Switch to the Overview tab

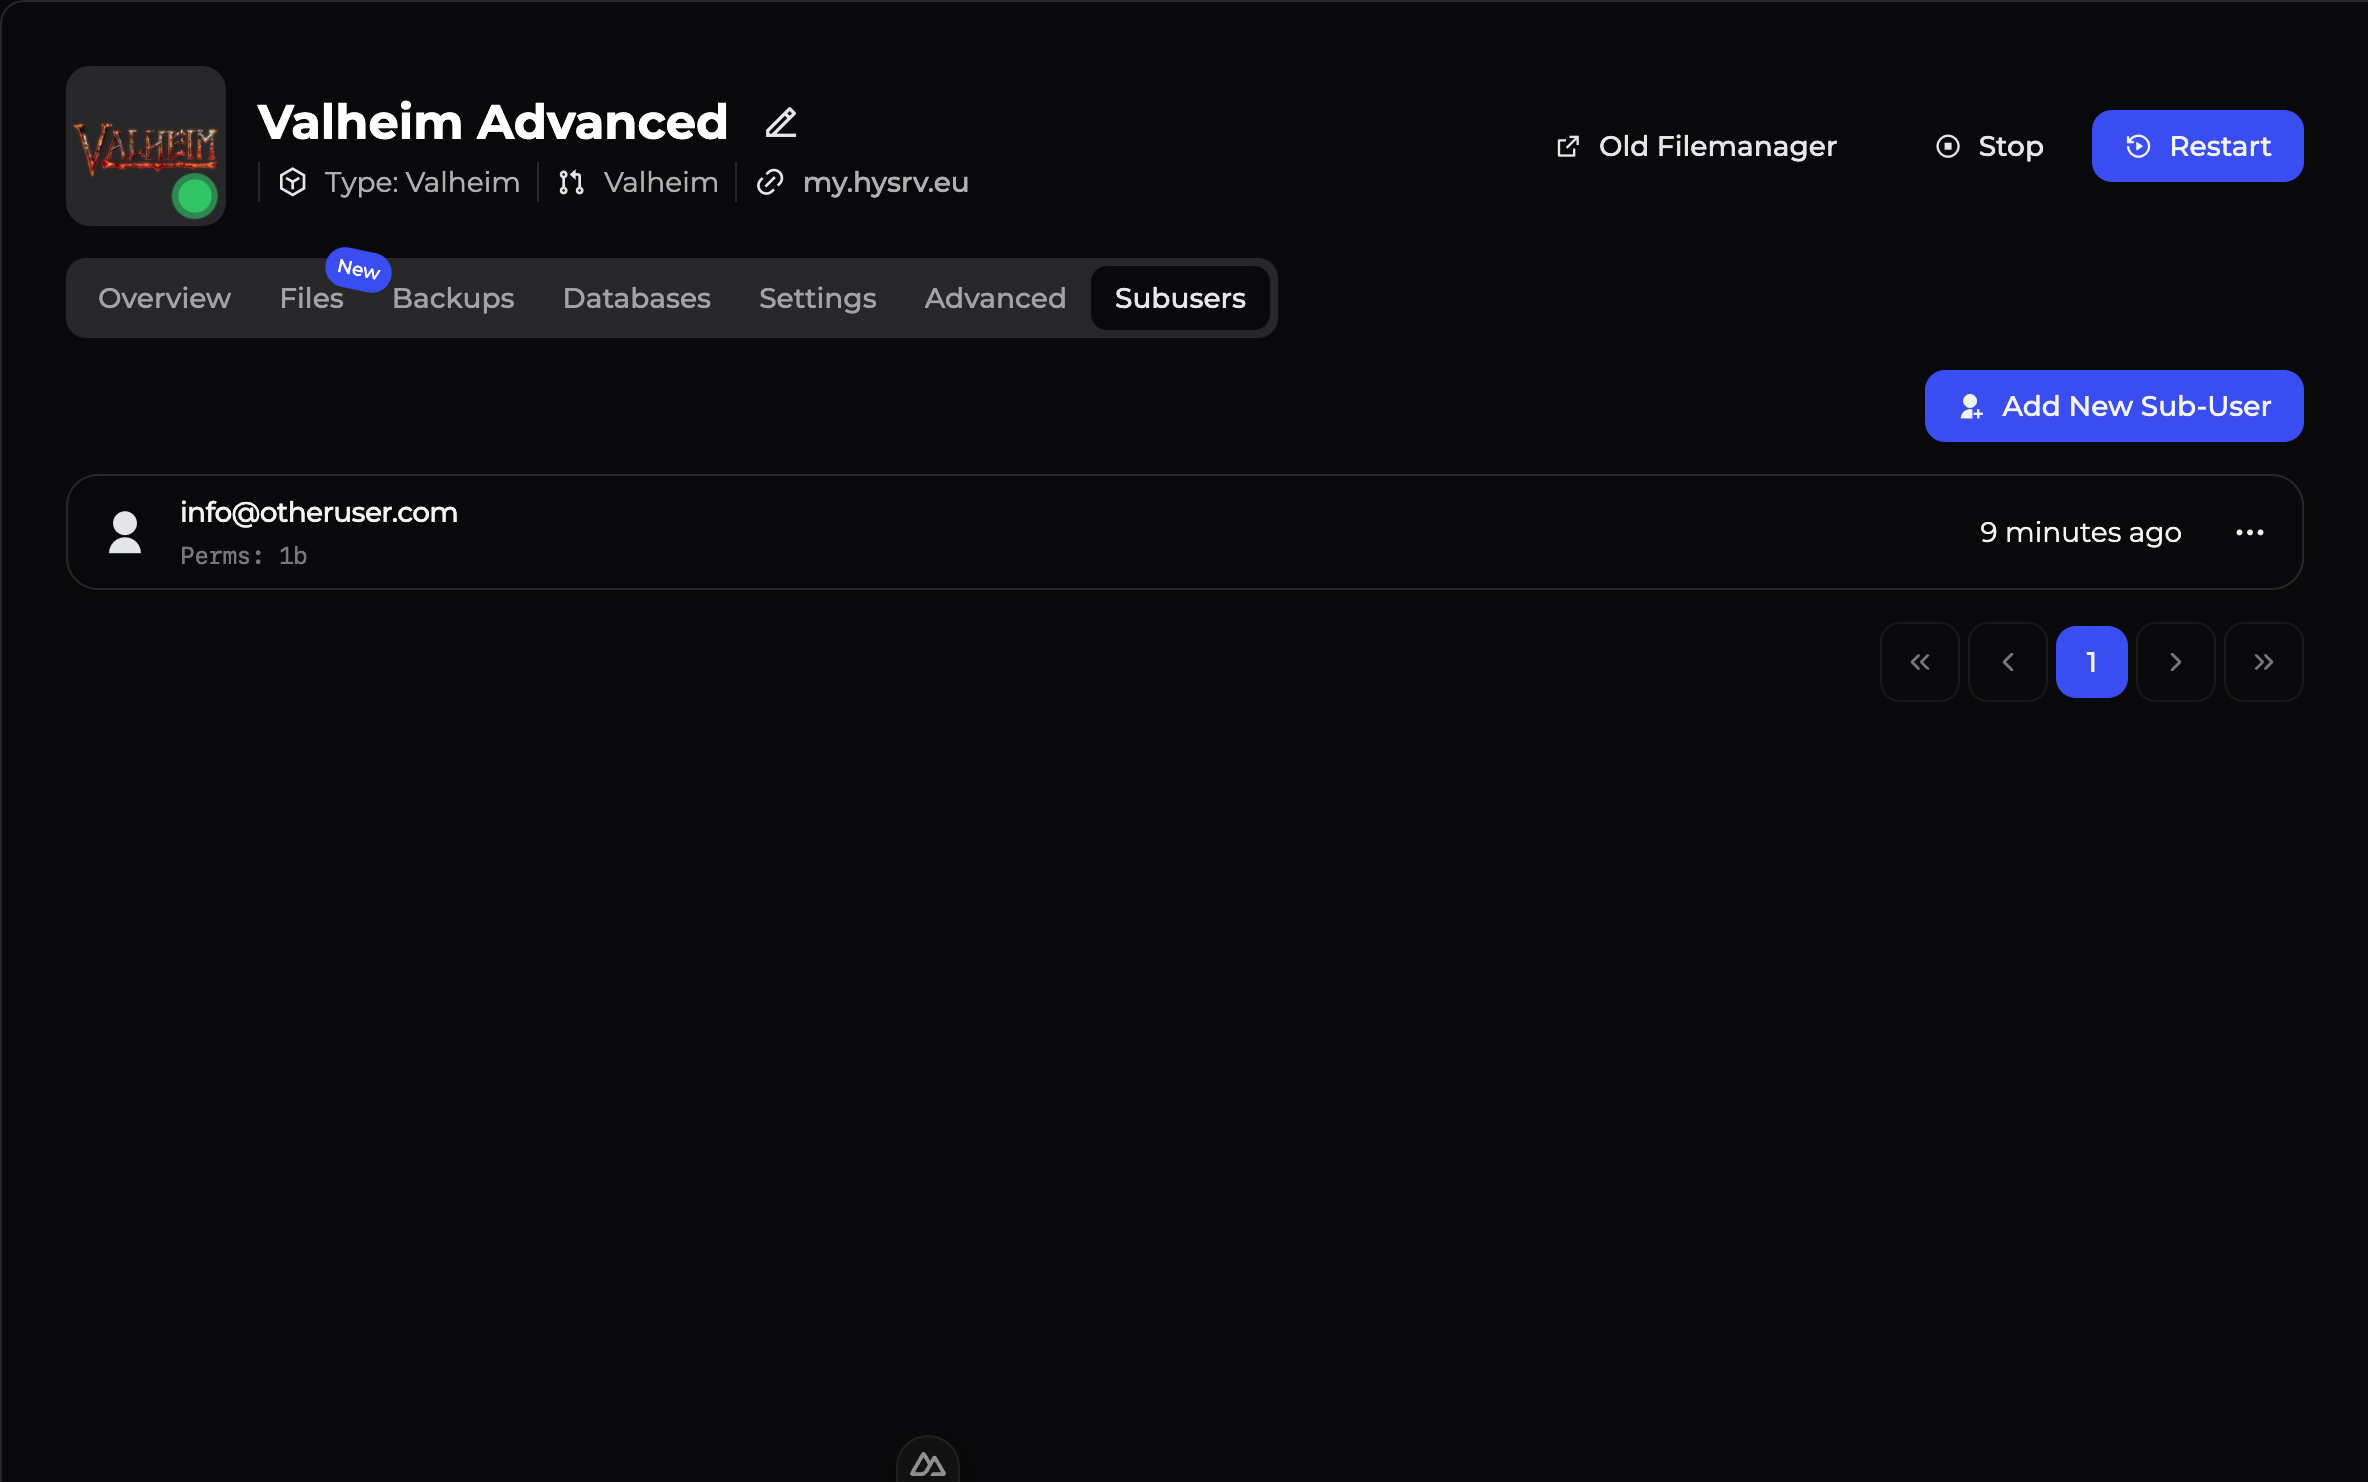coord(164,298)
